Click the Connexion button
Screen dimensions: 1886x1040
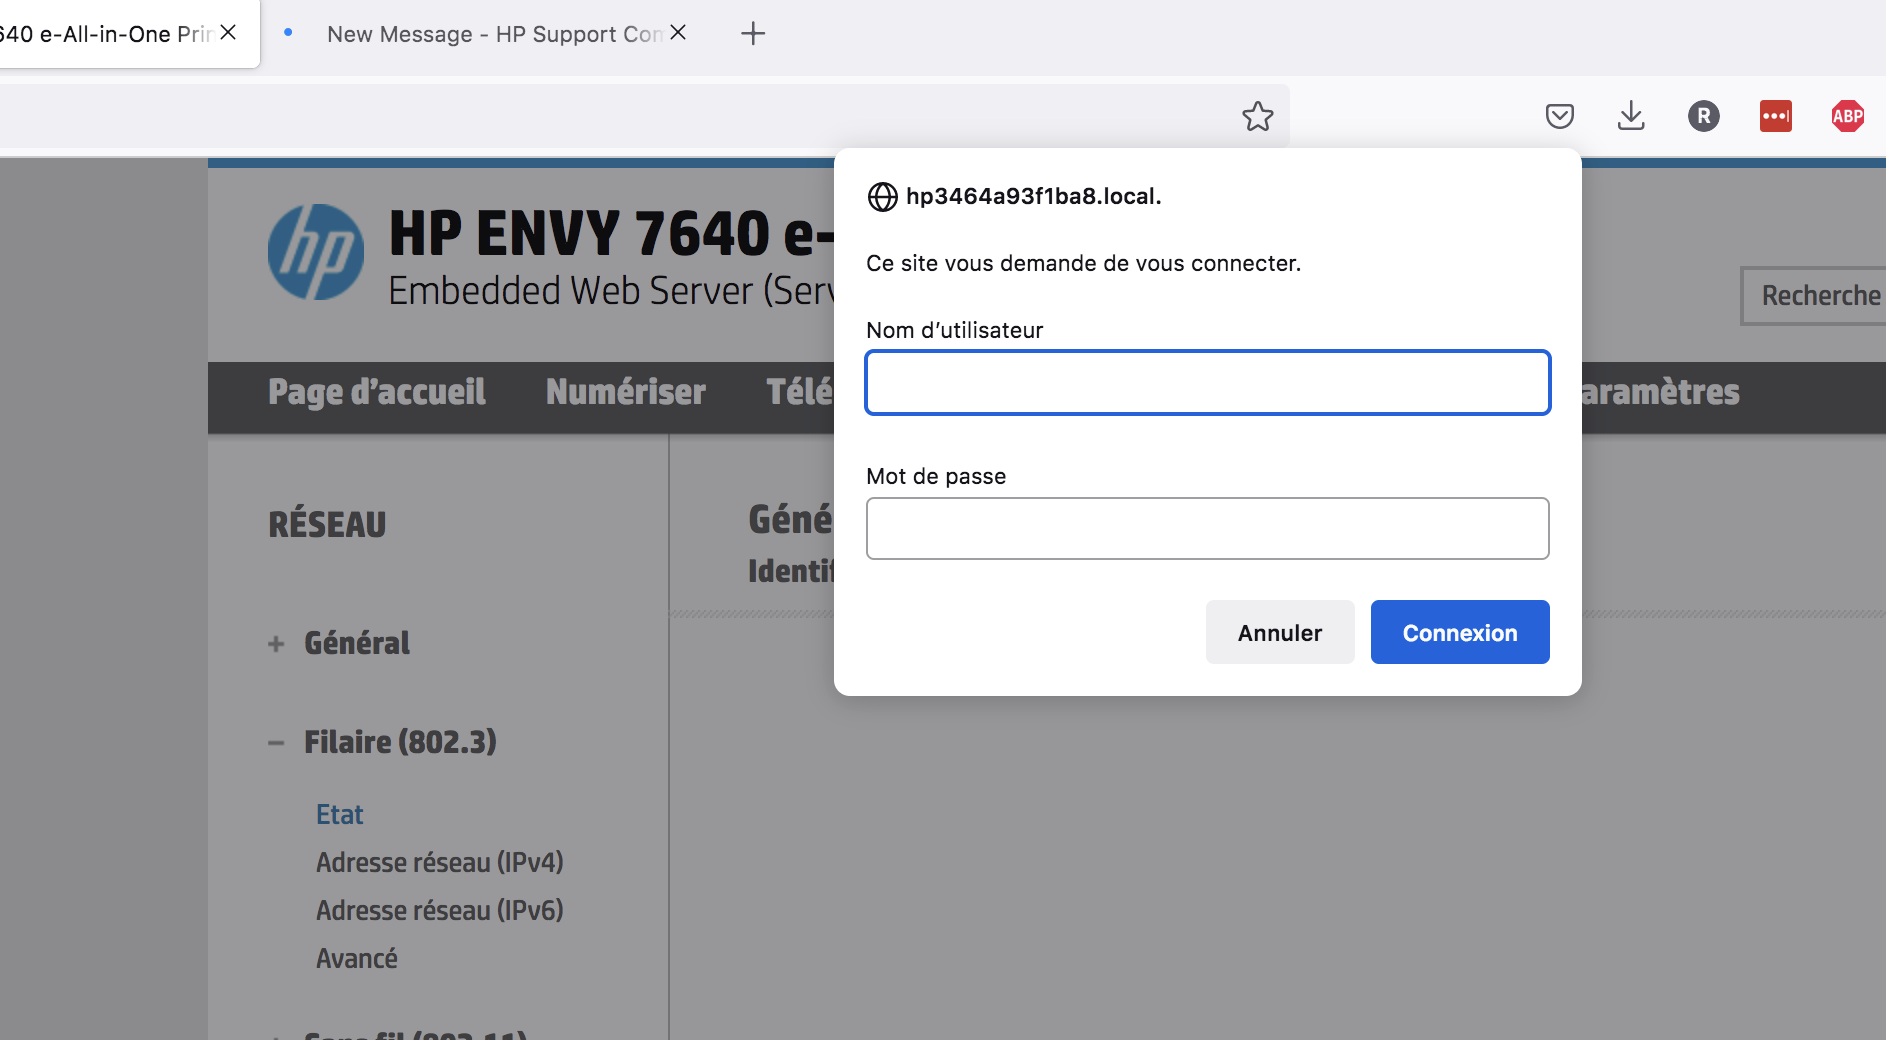pos(1459,632)
